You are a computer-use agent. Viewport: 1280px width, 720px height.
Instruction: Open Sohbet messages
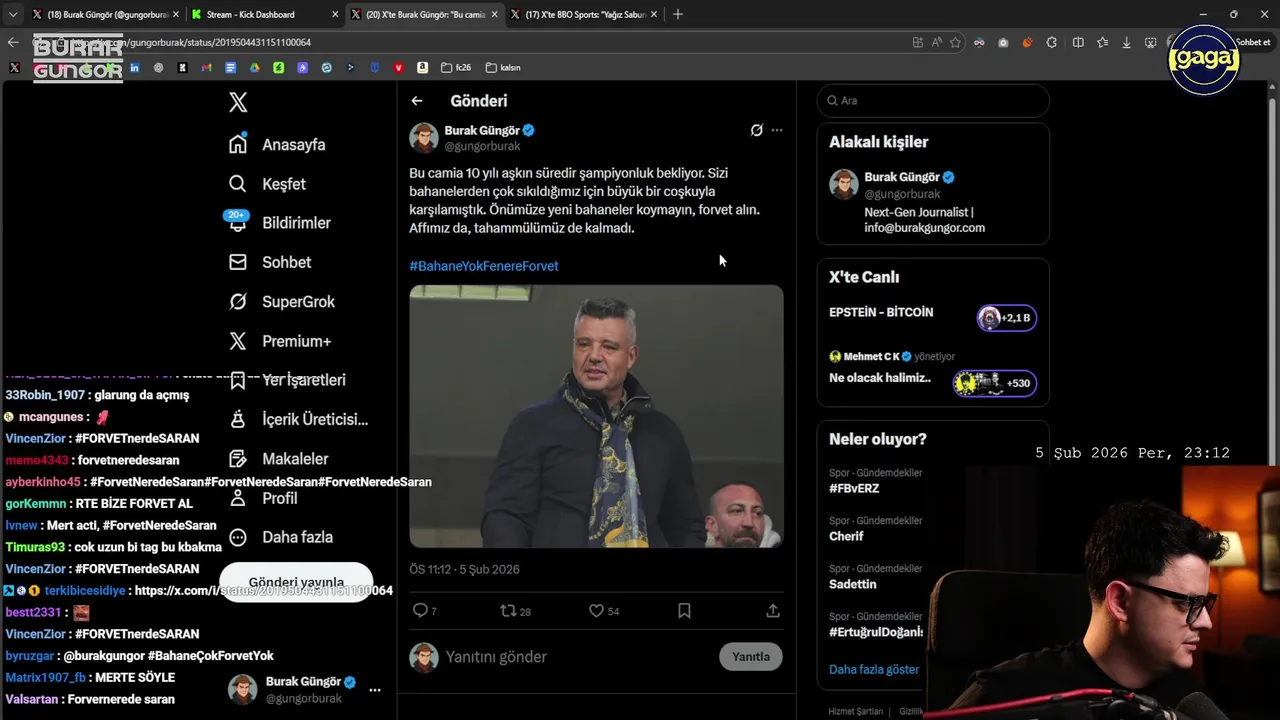(269, 262)
